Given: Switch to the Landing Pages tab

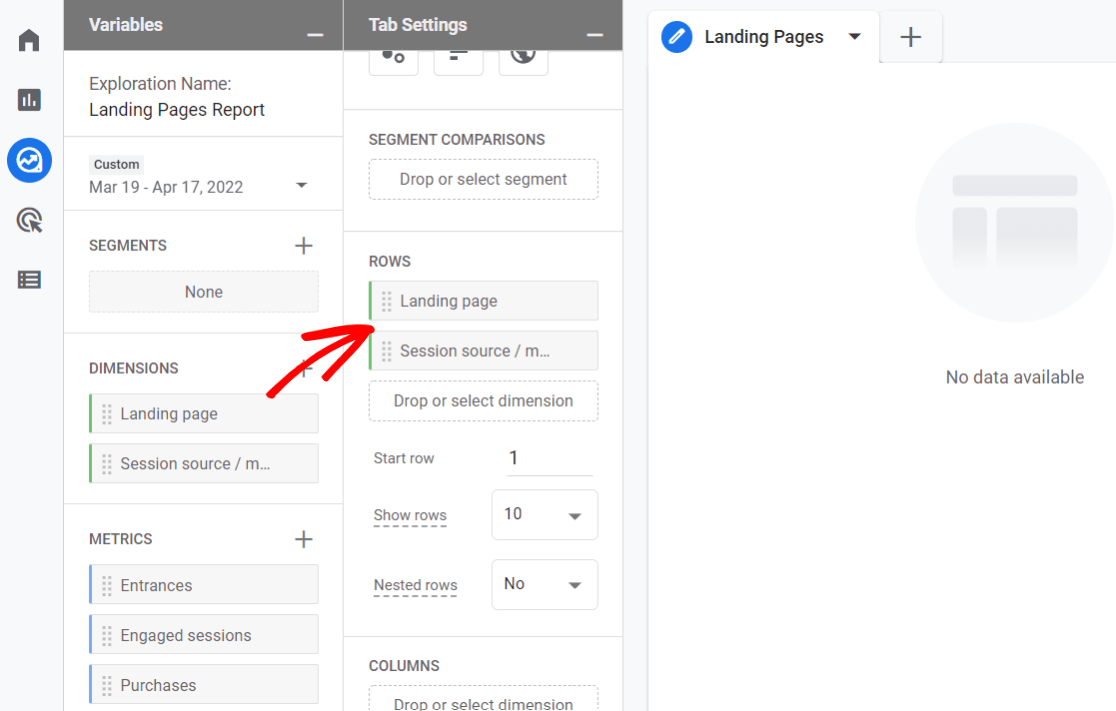Looking at the screenshot, I should coord(763,36).
